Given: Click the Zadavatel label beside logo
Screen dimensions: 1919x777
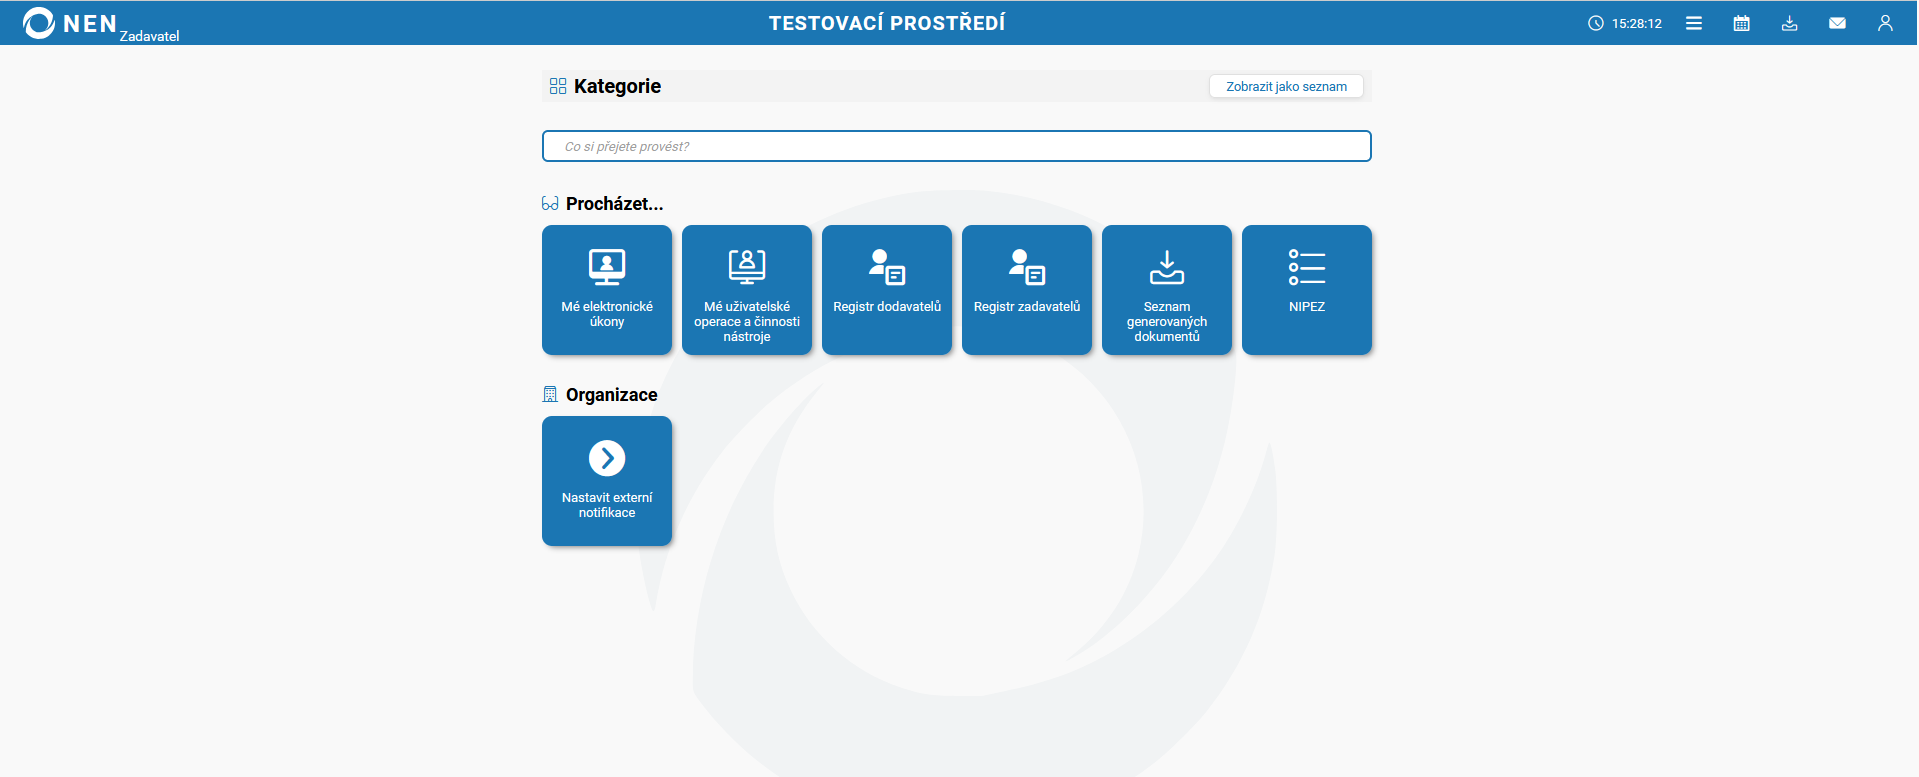Looking at the screenshot, I should click(150, 36).
